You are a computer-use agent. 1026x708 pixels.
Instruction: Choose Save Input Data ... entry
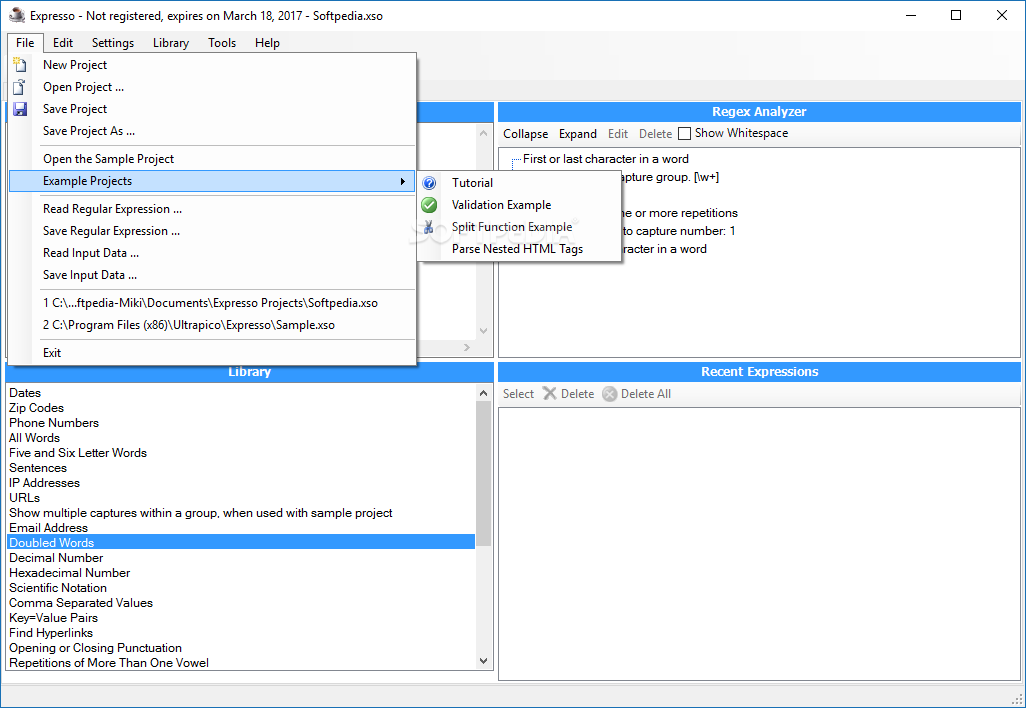213,275
